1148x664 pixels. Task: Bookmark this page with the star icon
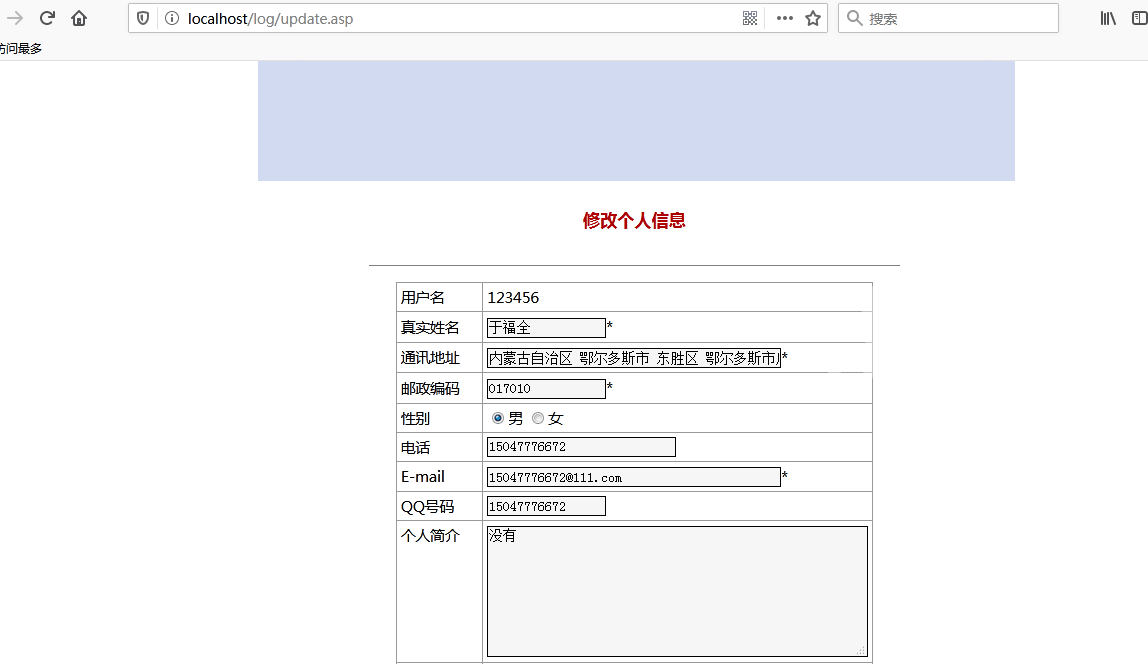point(813,18)
